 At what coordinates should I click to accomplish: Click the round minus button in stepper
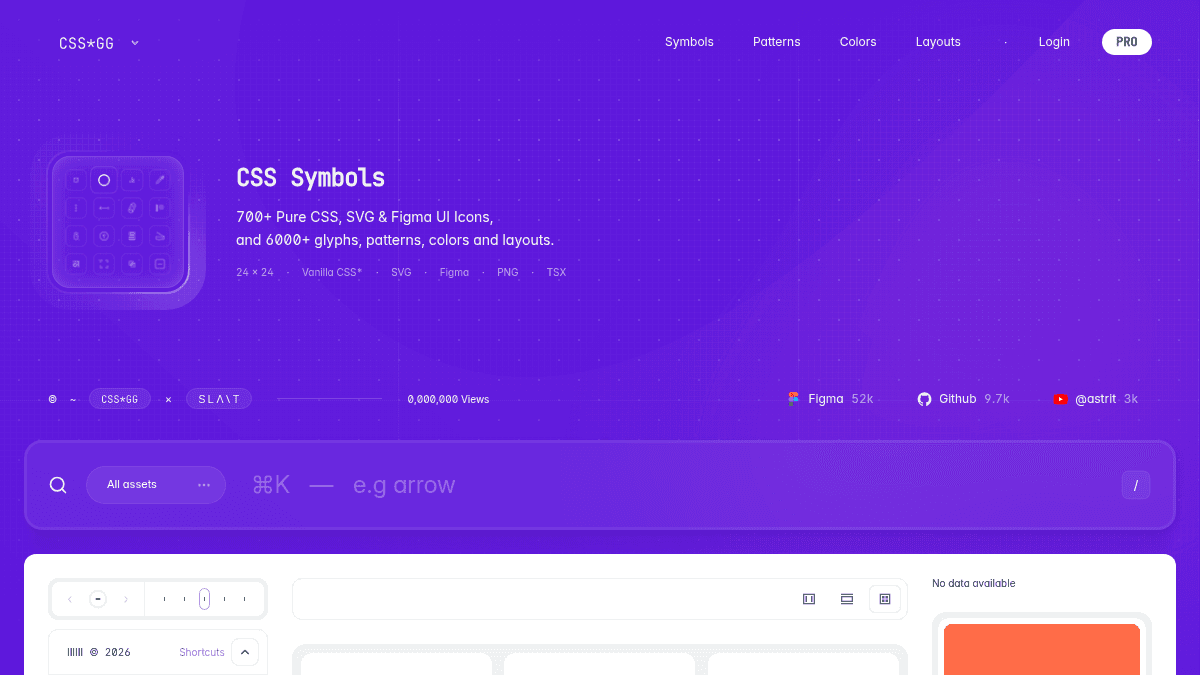(98, 599)
